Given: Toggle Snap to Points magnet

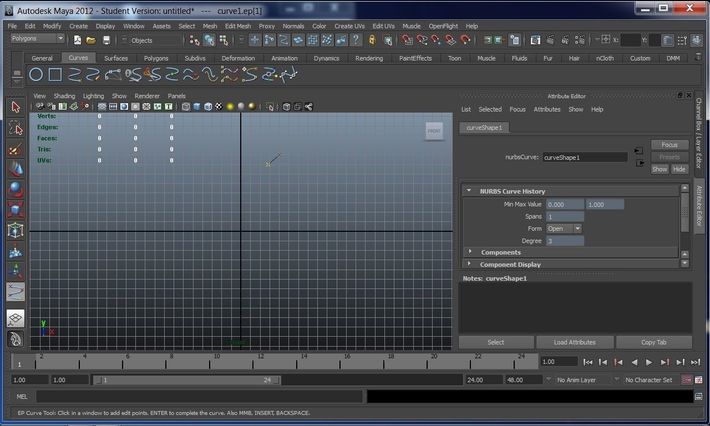Looking at the screenshot, I should point(436,40).
